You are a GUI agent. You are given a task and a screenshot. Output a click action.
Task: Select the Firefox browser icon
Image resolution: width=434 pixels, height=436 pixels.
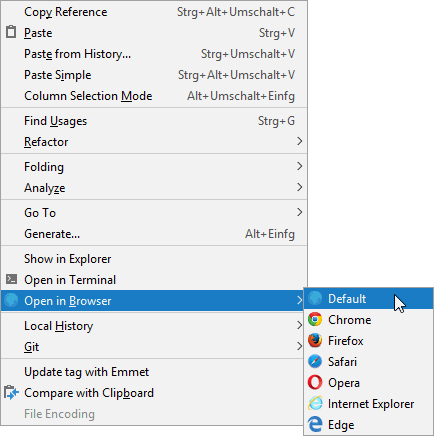(315, 340)
